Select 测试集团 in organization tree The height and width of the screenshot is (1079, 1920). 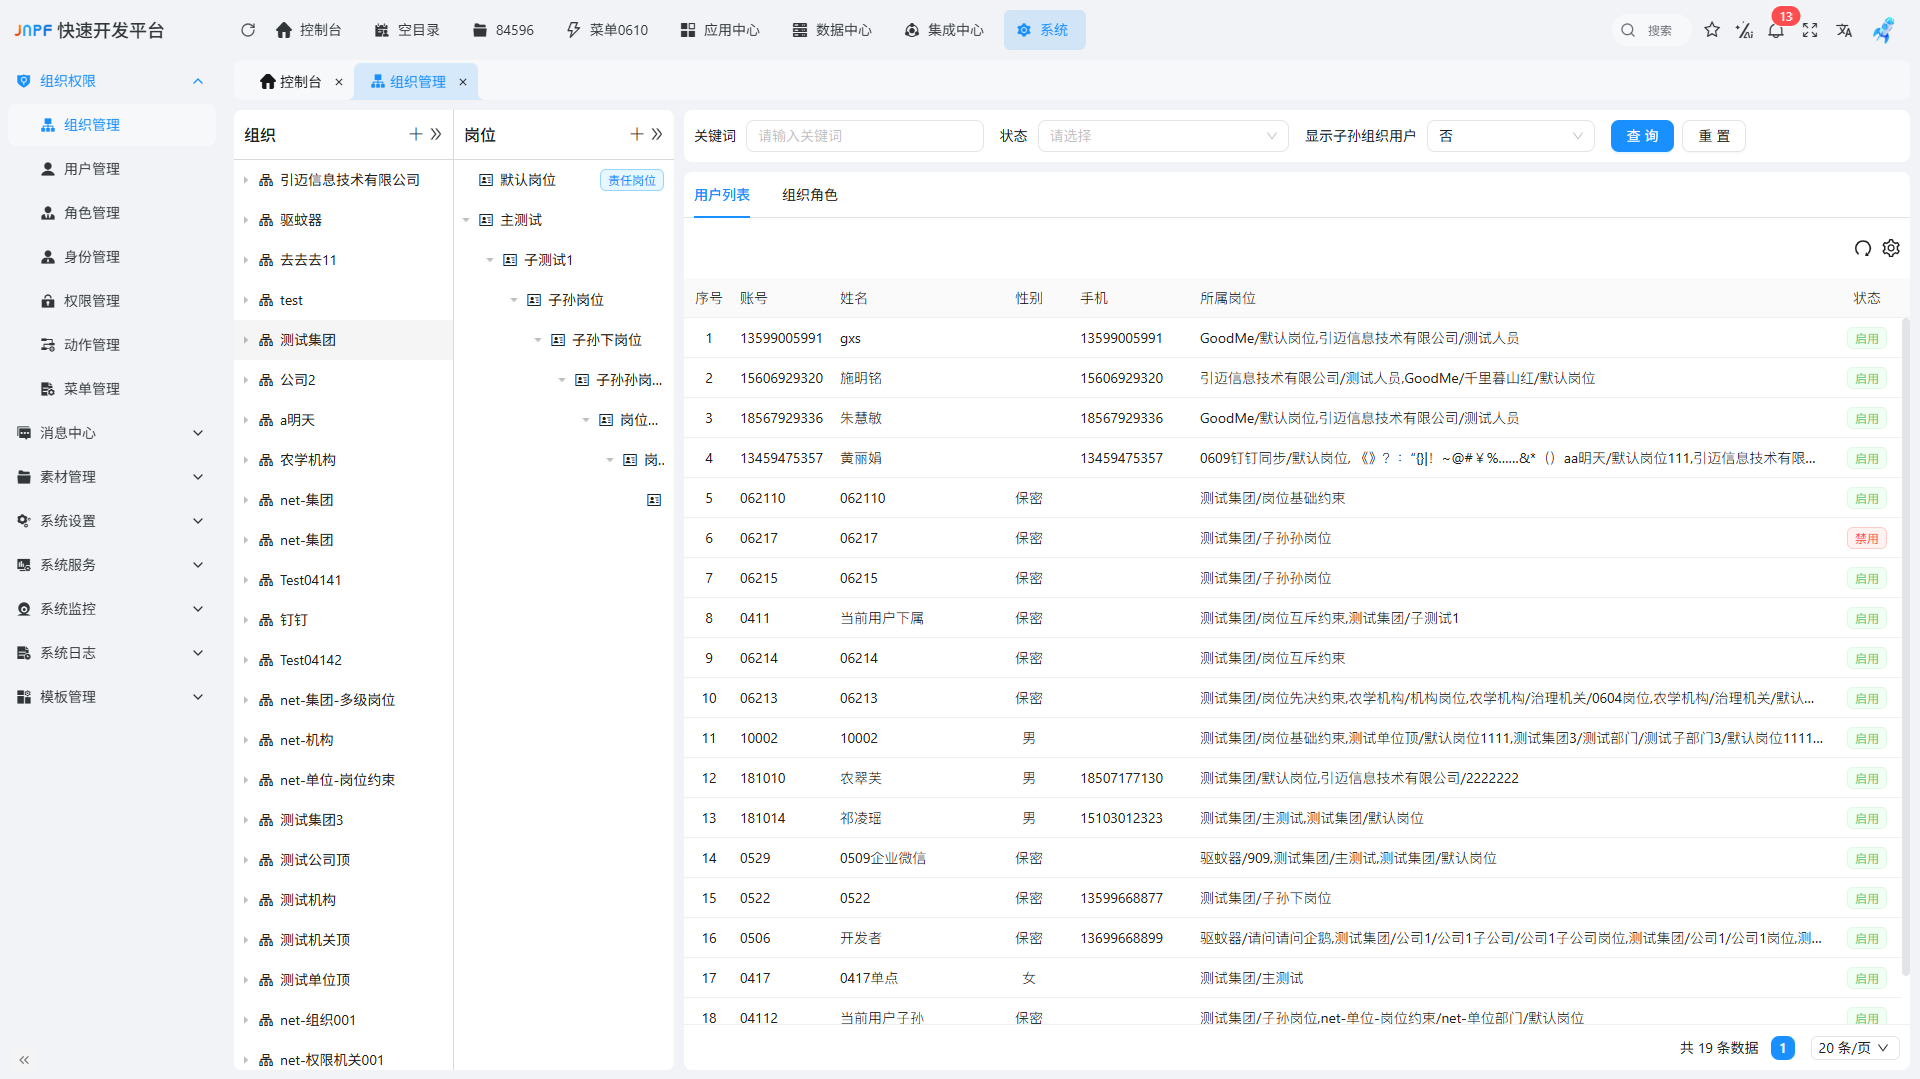click(343, 340)
